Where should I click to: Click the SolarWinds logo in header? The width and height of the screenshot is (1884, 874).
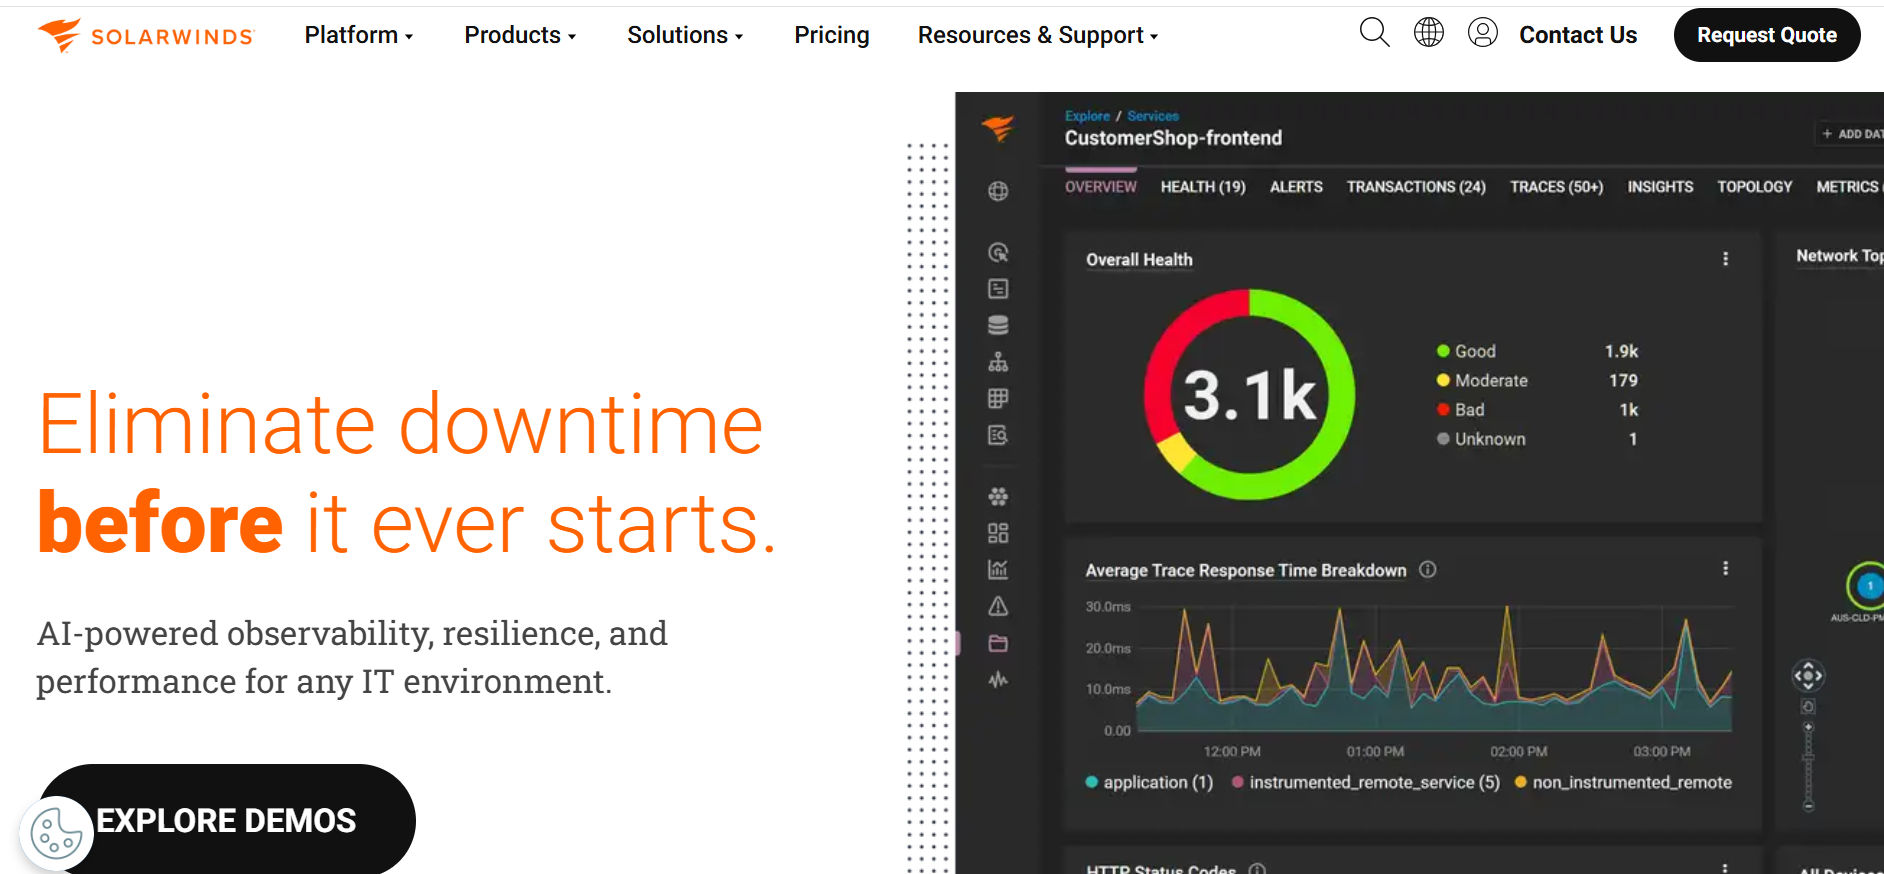pyautogui.click(x=146, y=35)
